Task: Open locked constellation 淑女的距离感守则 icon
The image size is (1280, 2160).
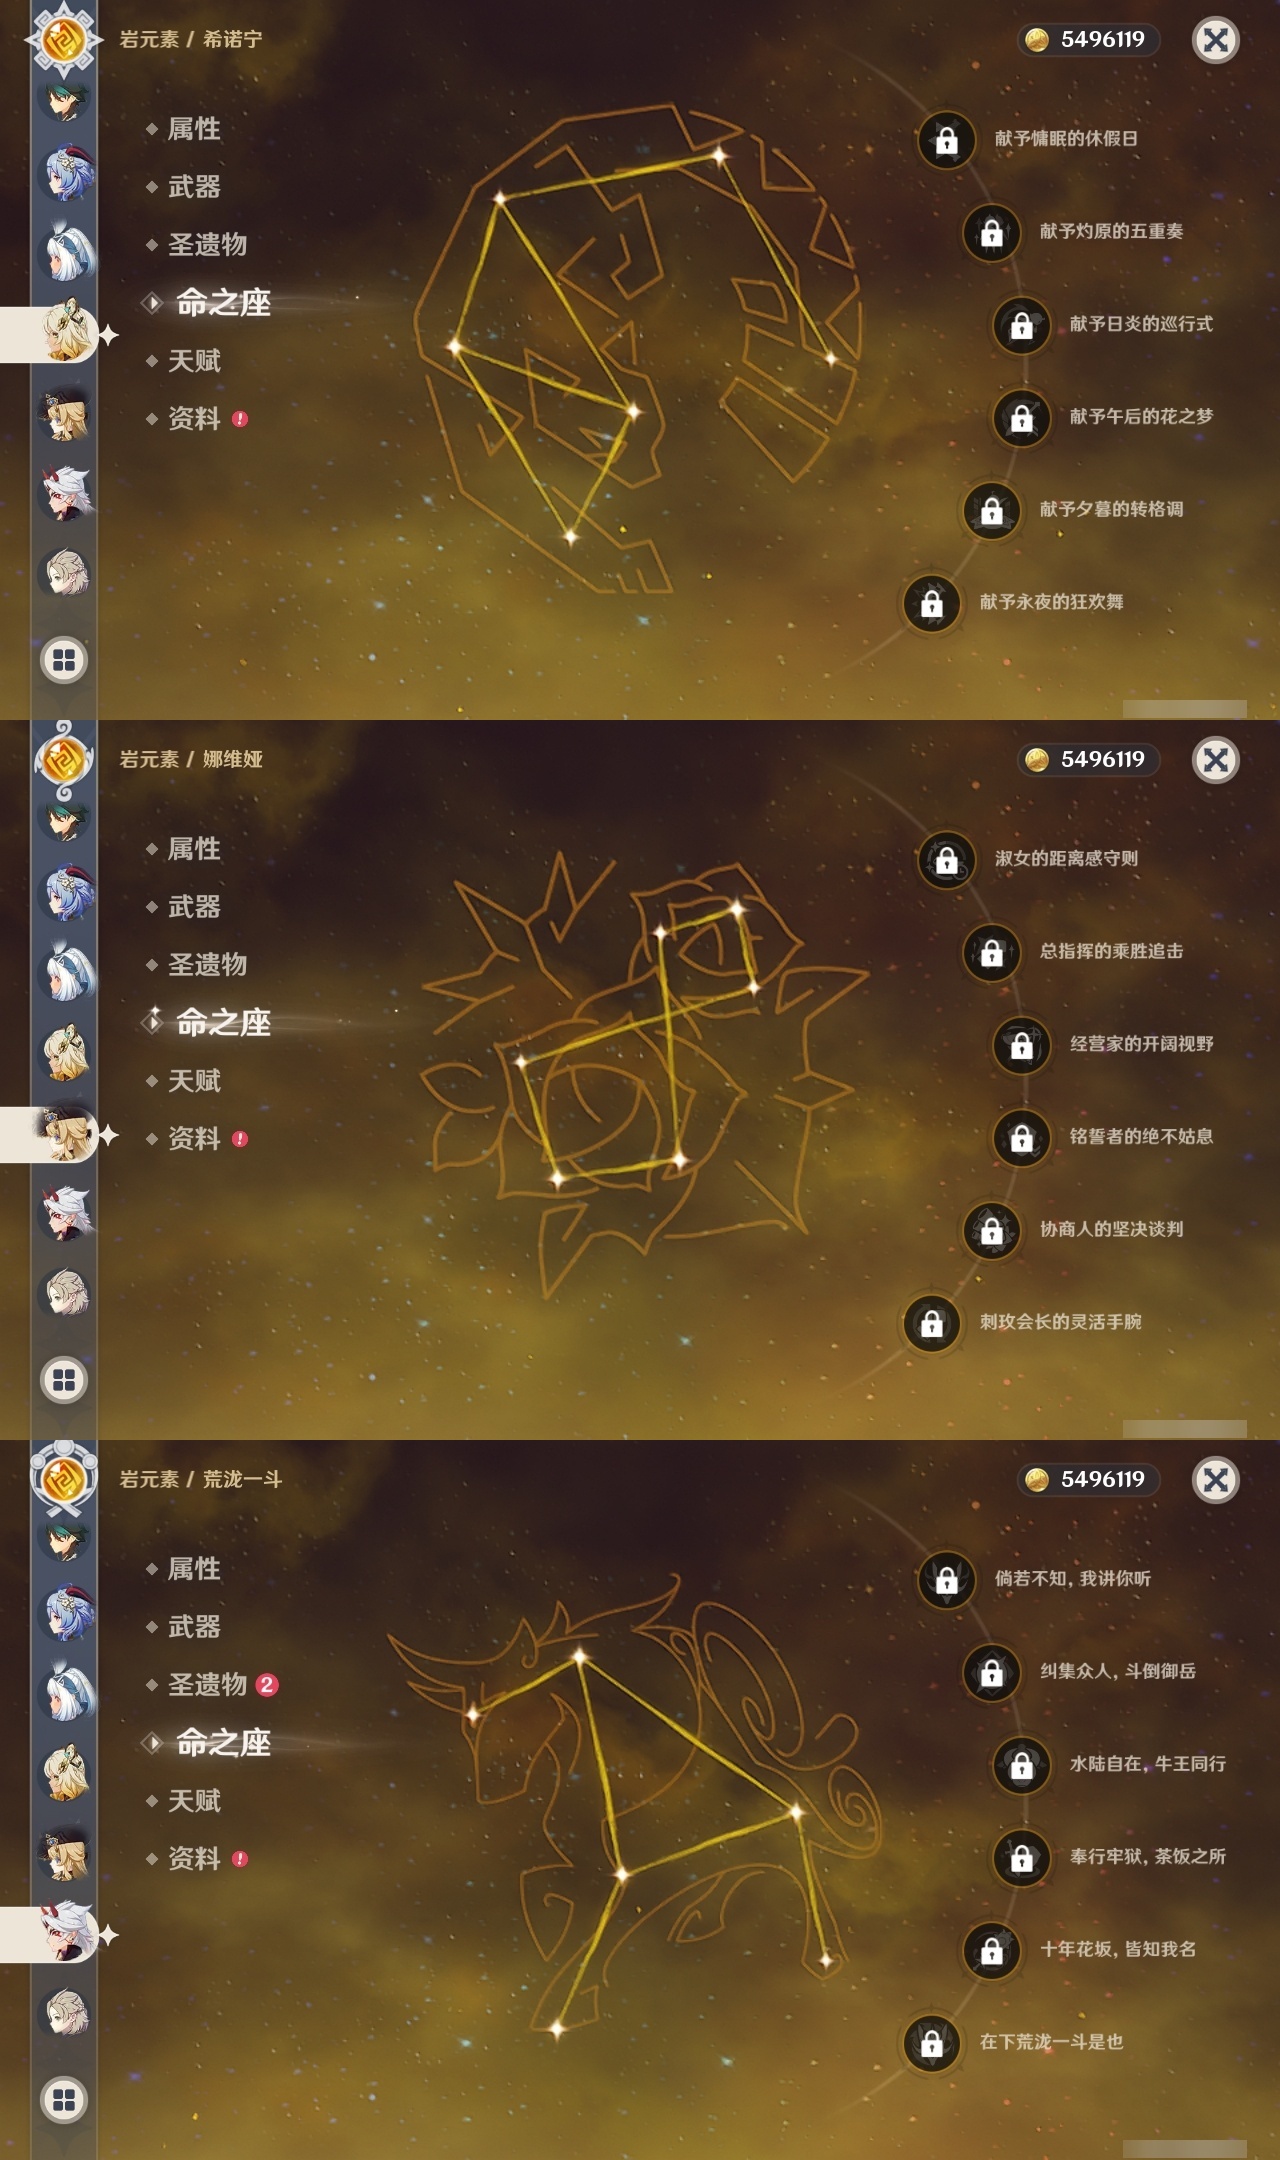Action: coord(946,860)
